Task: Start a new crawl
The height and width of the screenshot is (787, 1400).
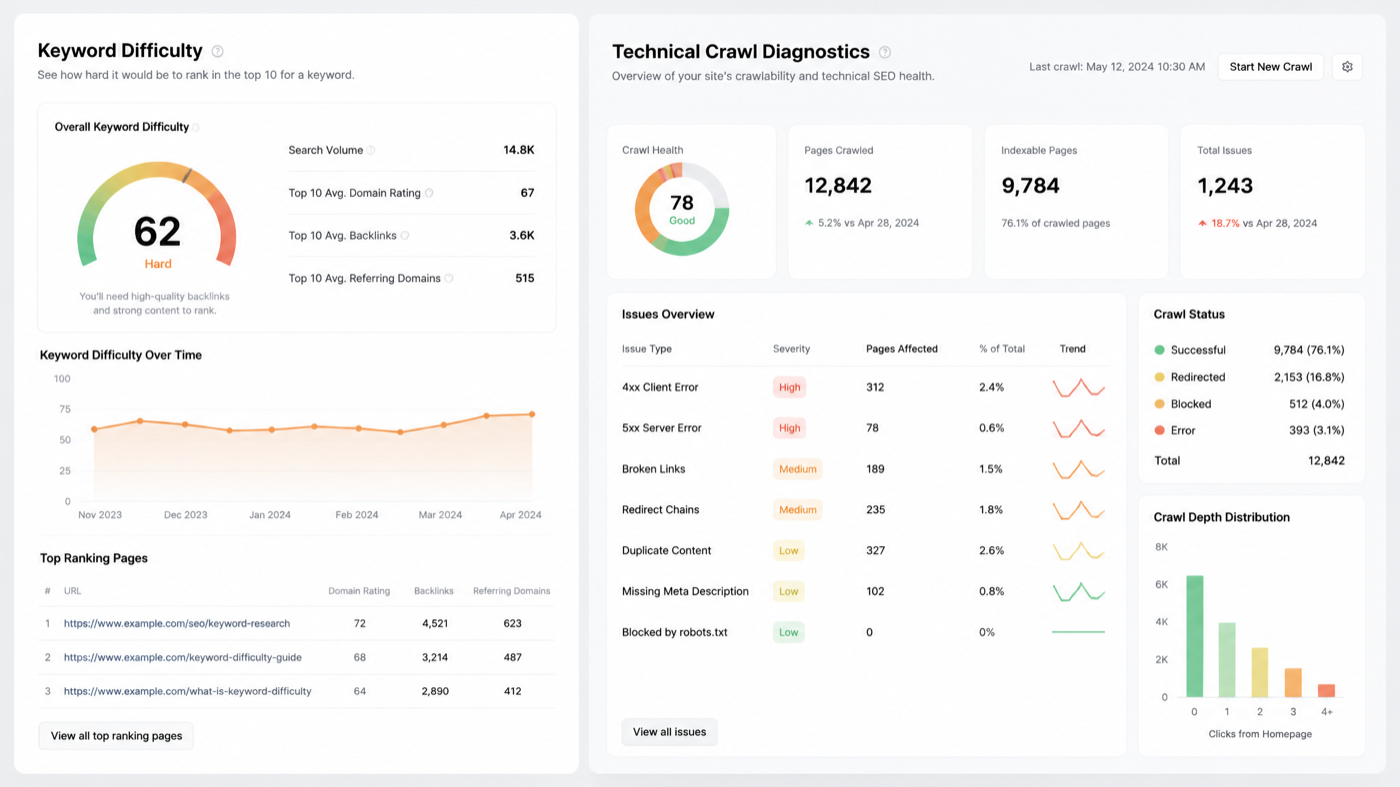Action: [1270, 67]
